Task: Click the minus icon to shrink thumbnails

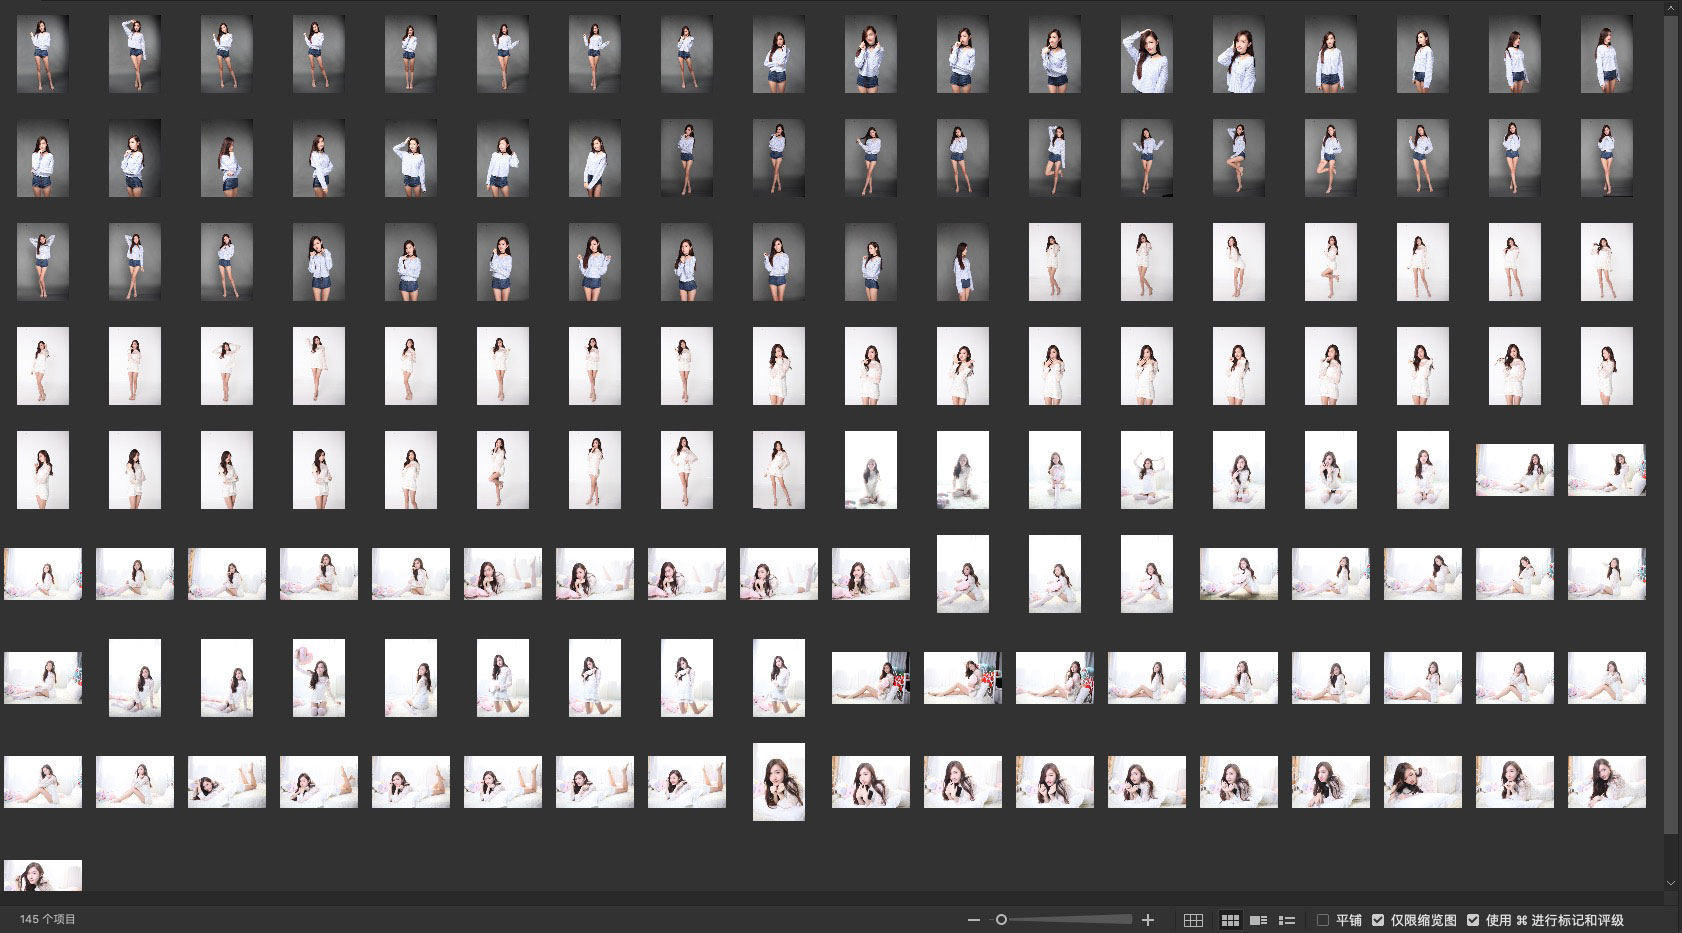Action: [973, 920]
